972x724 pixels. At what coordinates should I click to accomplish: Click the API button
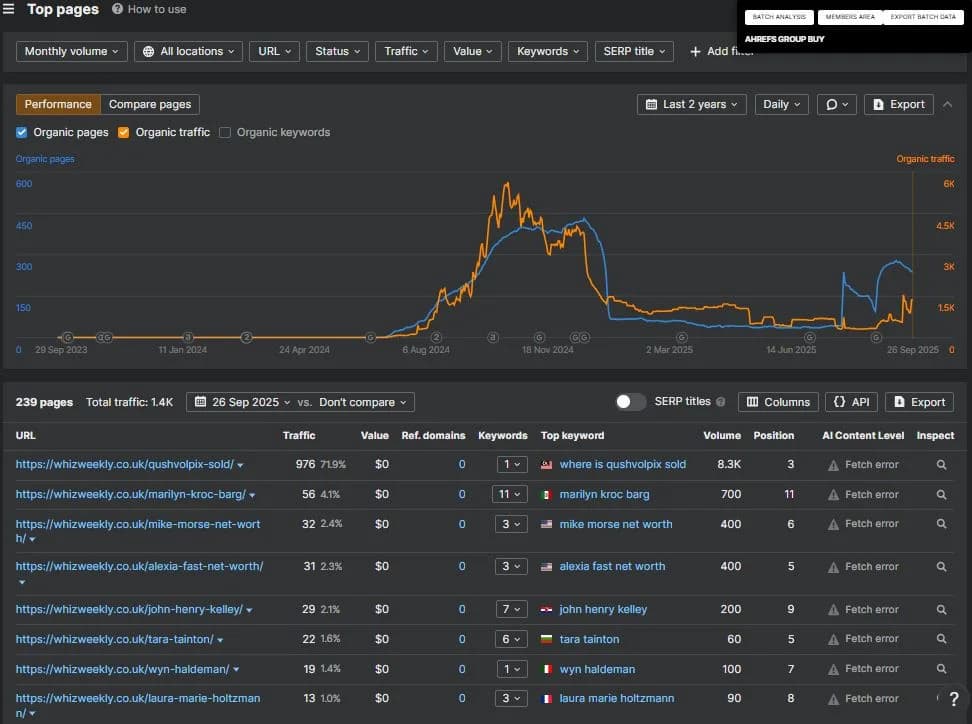[x=851, y=402]
